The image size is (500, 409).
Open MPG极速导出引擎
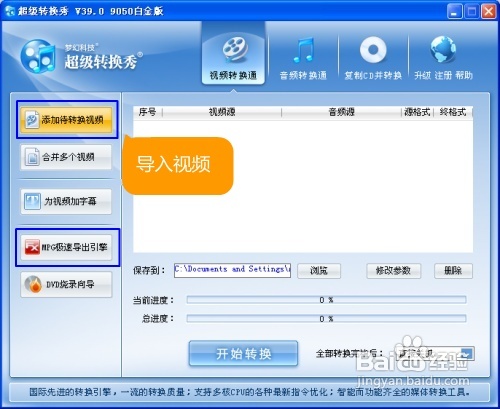point(66,247)
